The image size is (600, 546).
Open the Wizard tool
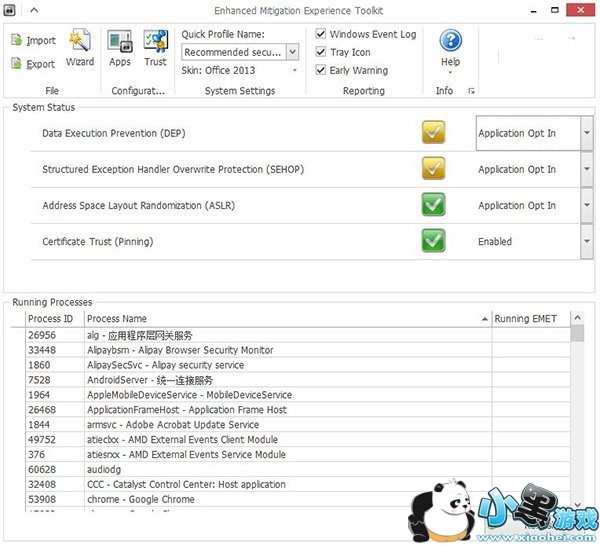tap(80, 42)
